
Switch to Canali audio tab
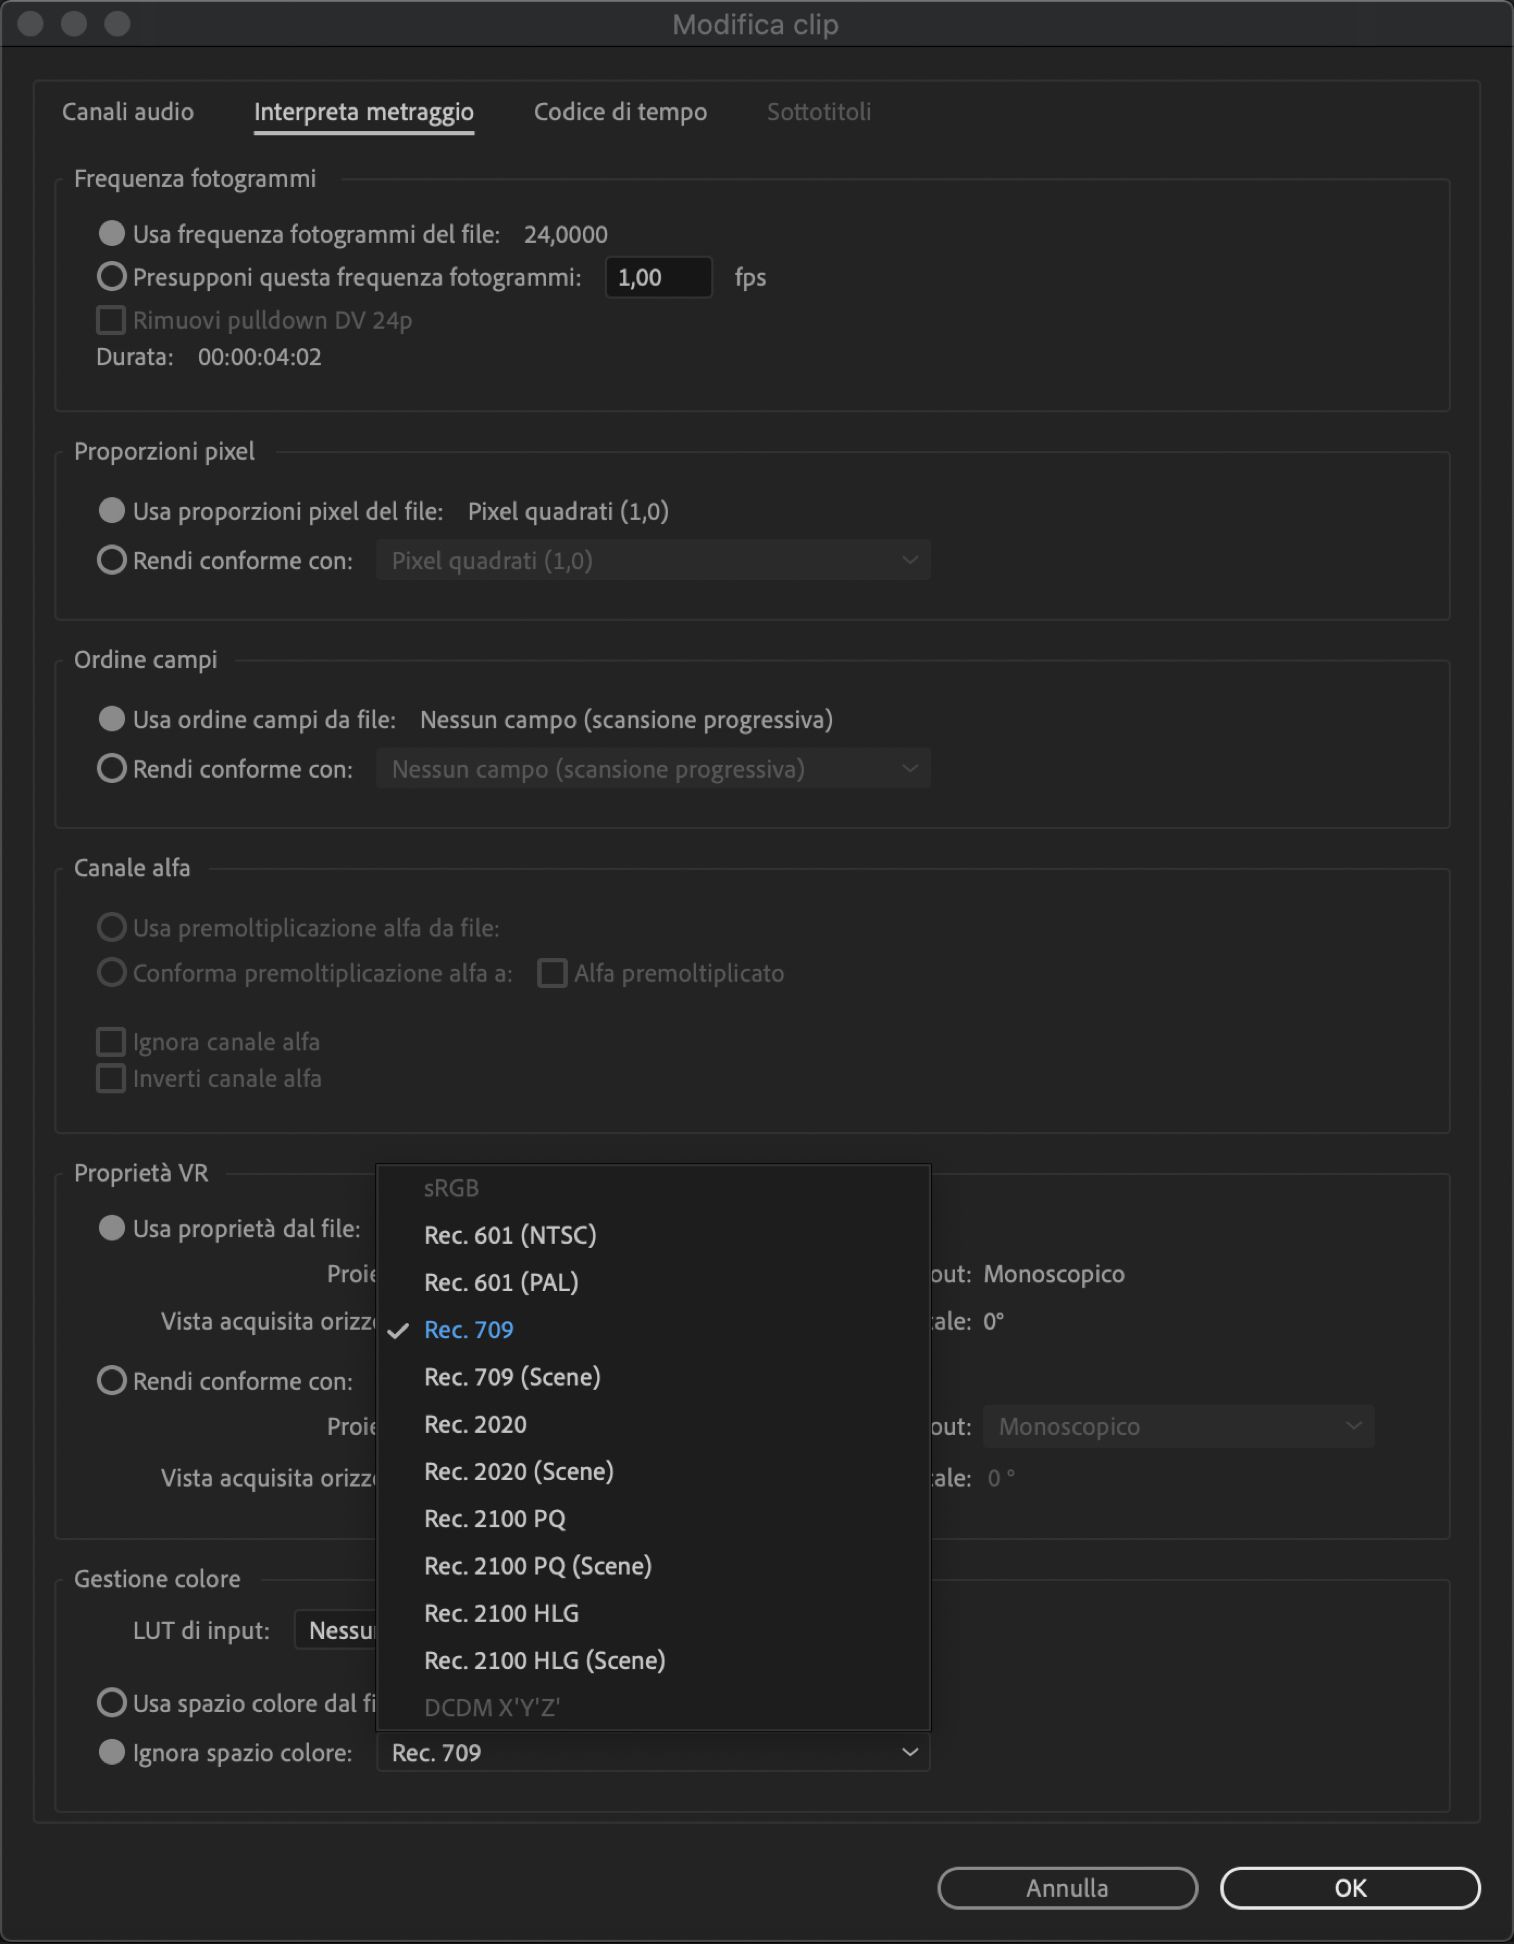pos(128,111)
